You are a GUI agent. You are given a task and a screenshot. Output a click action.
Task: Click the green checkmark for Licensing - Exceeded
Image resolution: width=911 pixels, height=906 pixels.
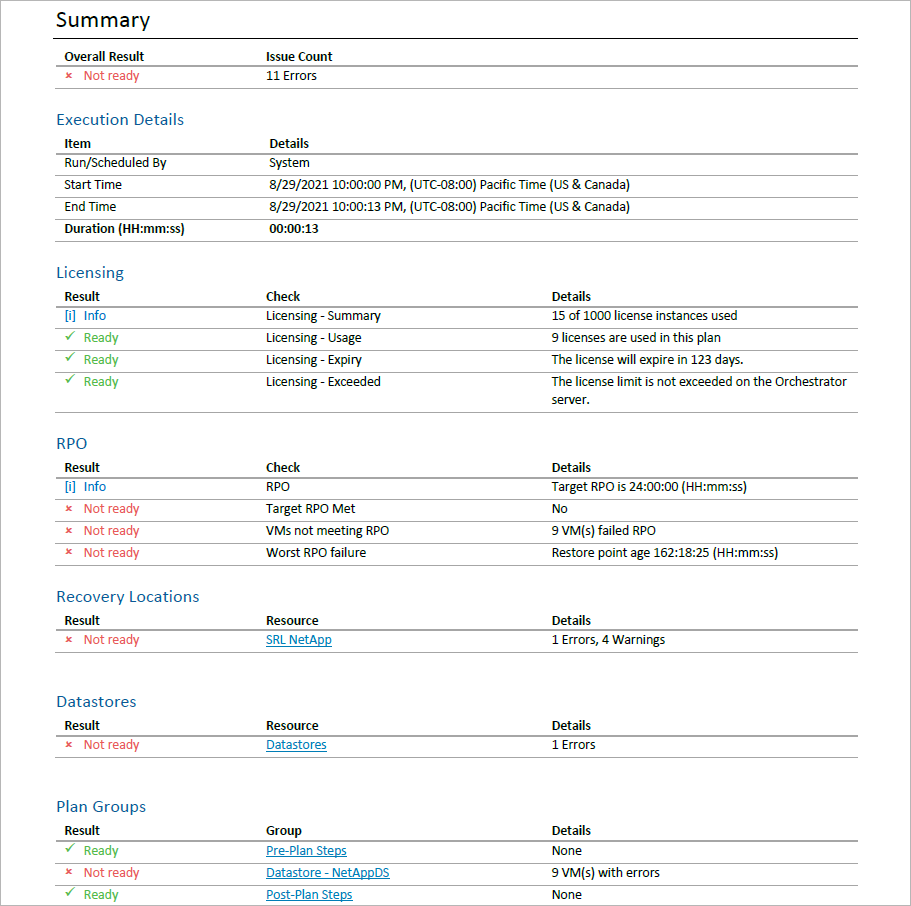click(70, 380)
